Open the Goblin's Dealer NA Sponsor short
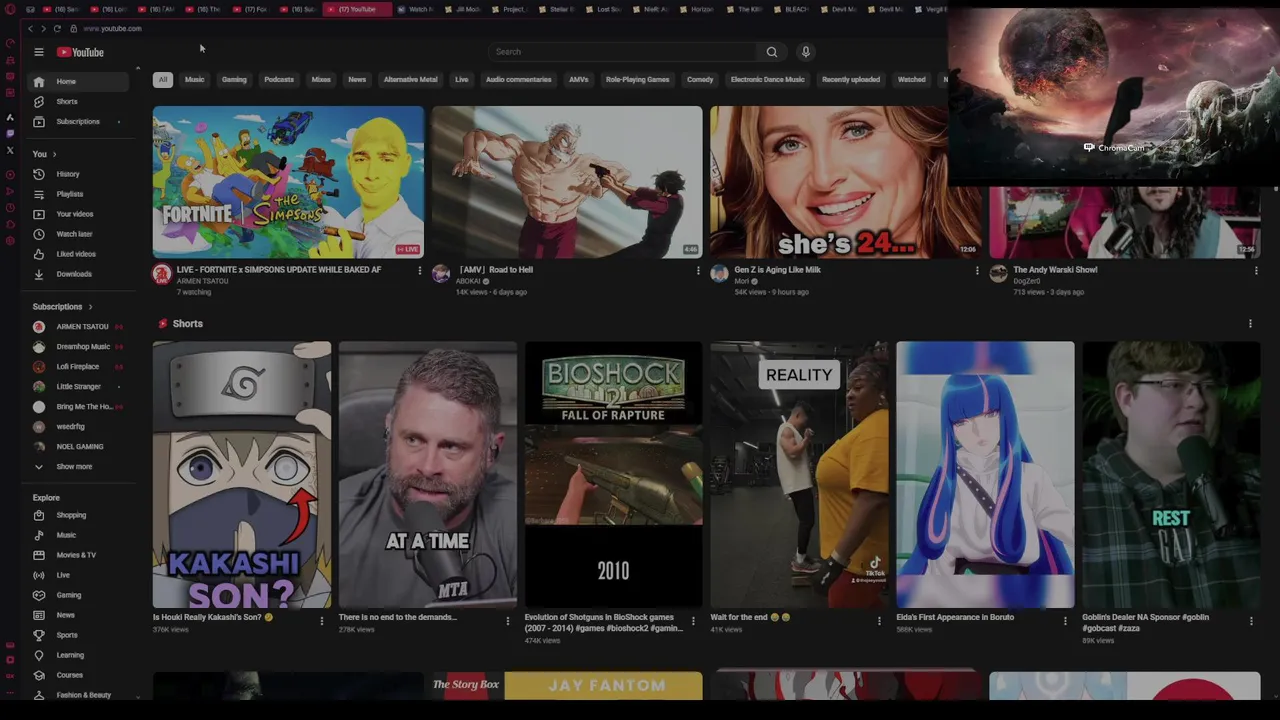 pos(1171,475)
